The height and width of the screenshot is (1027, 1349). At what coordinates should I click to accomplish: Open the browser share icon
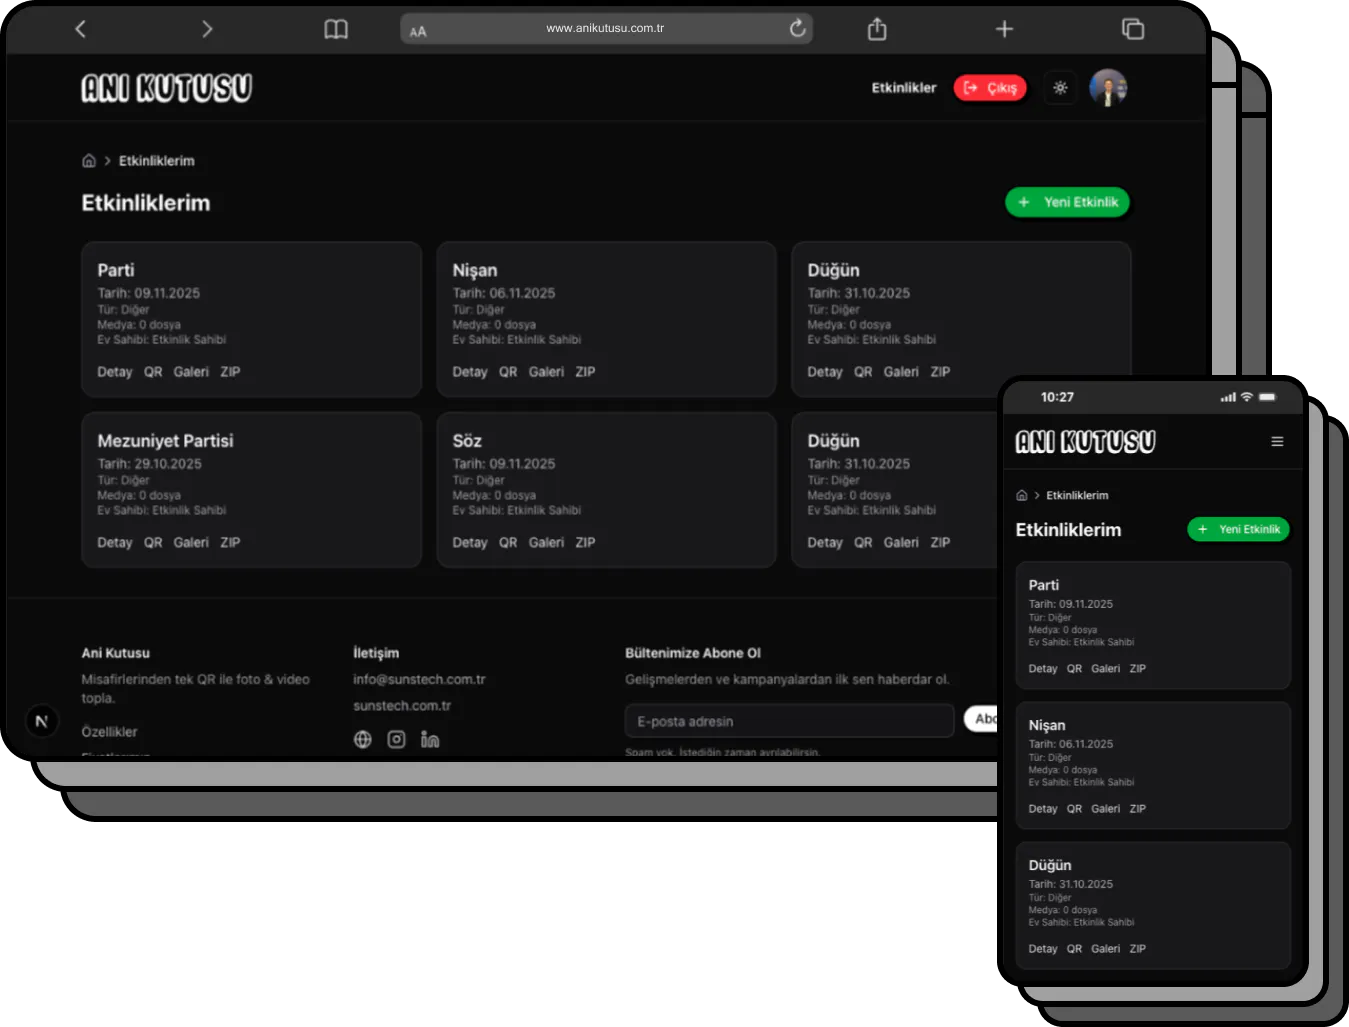click(877, 29)
